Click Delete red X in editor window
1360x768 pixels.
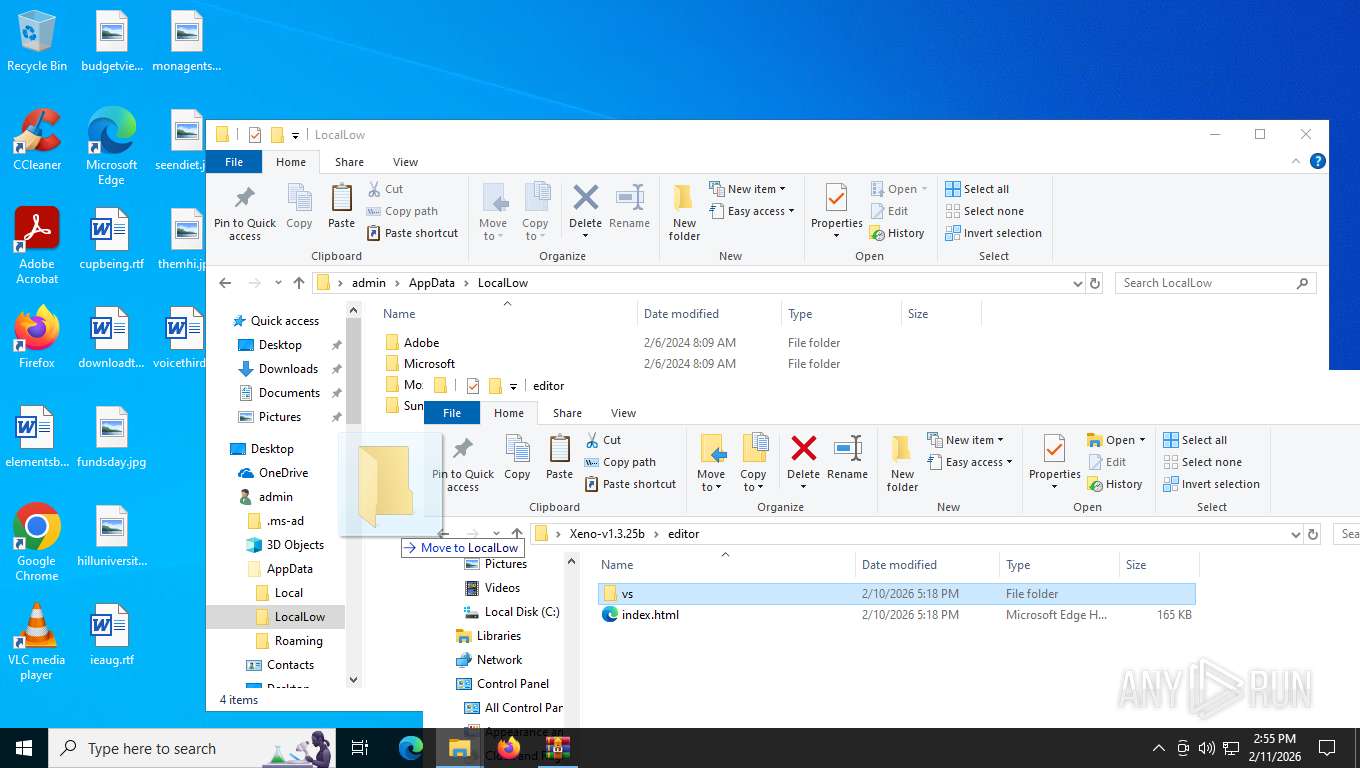click(x=804, y=448)
